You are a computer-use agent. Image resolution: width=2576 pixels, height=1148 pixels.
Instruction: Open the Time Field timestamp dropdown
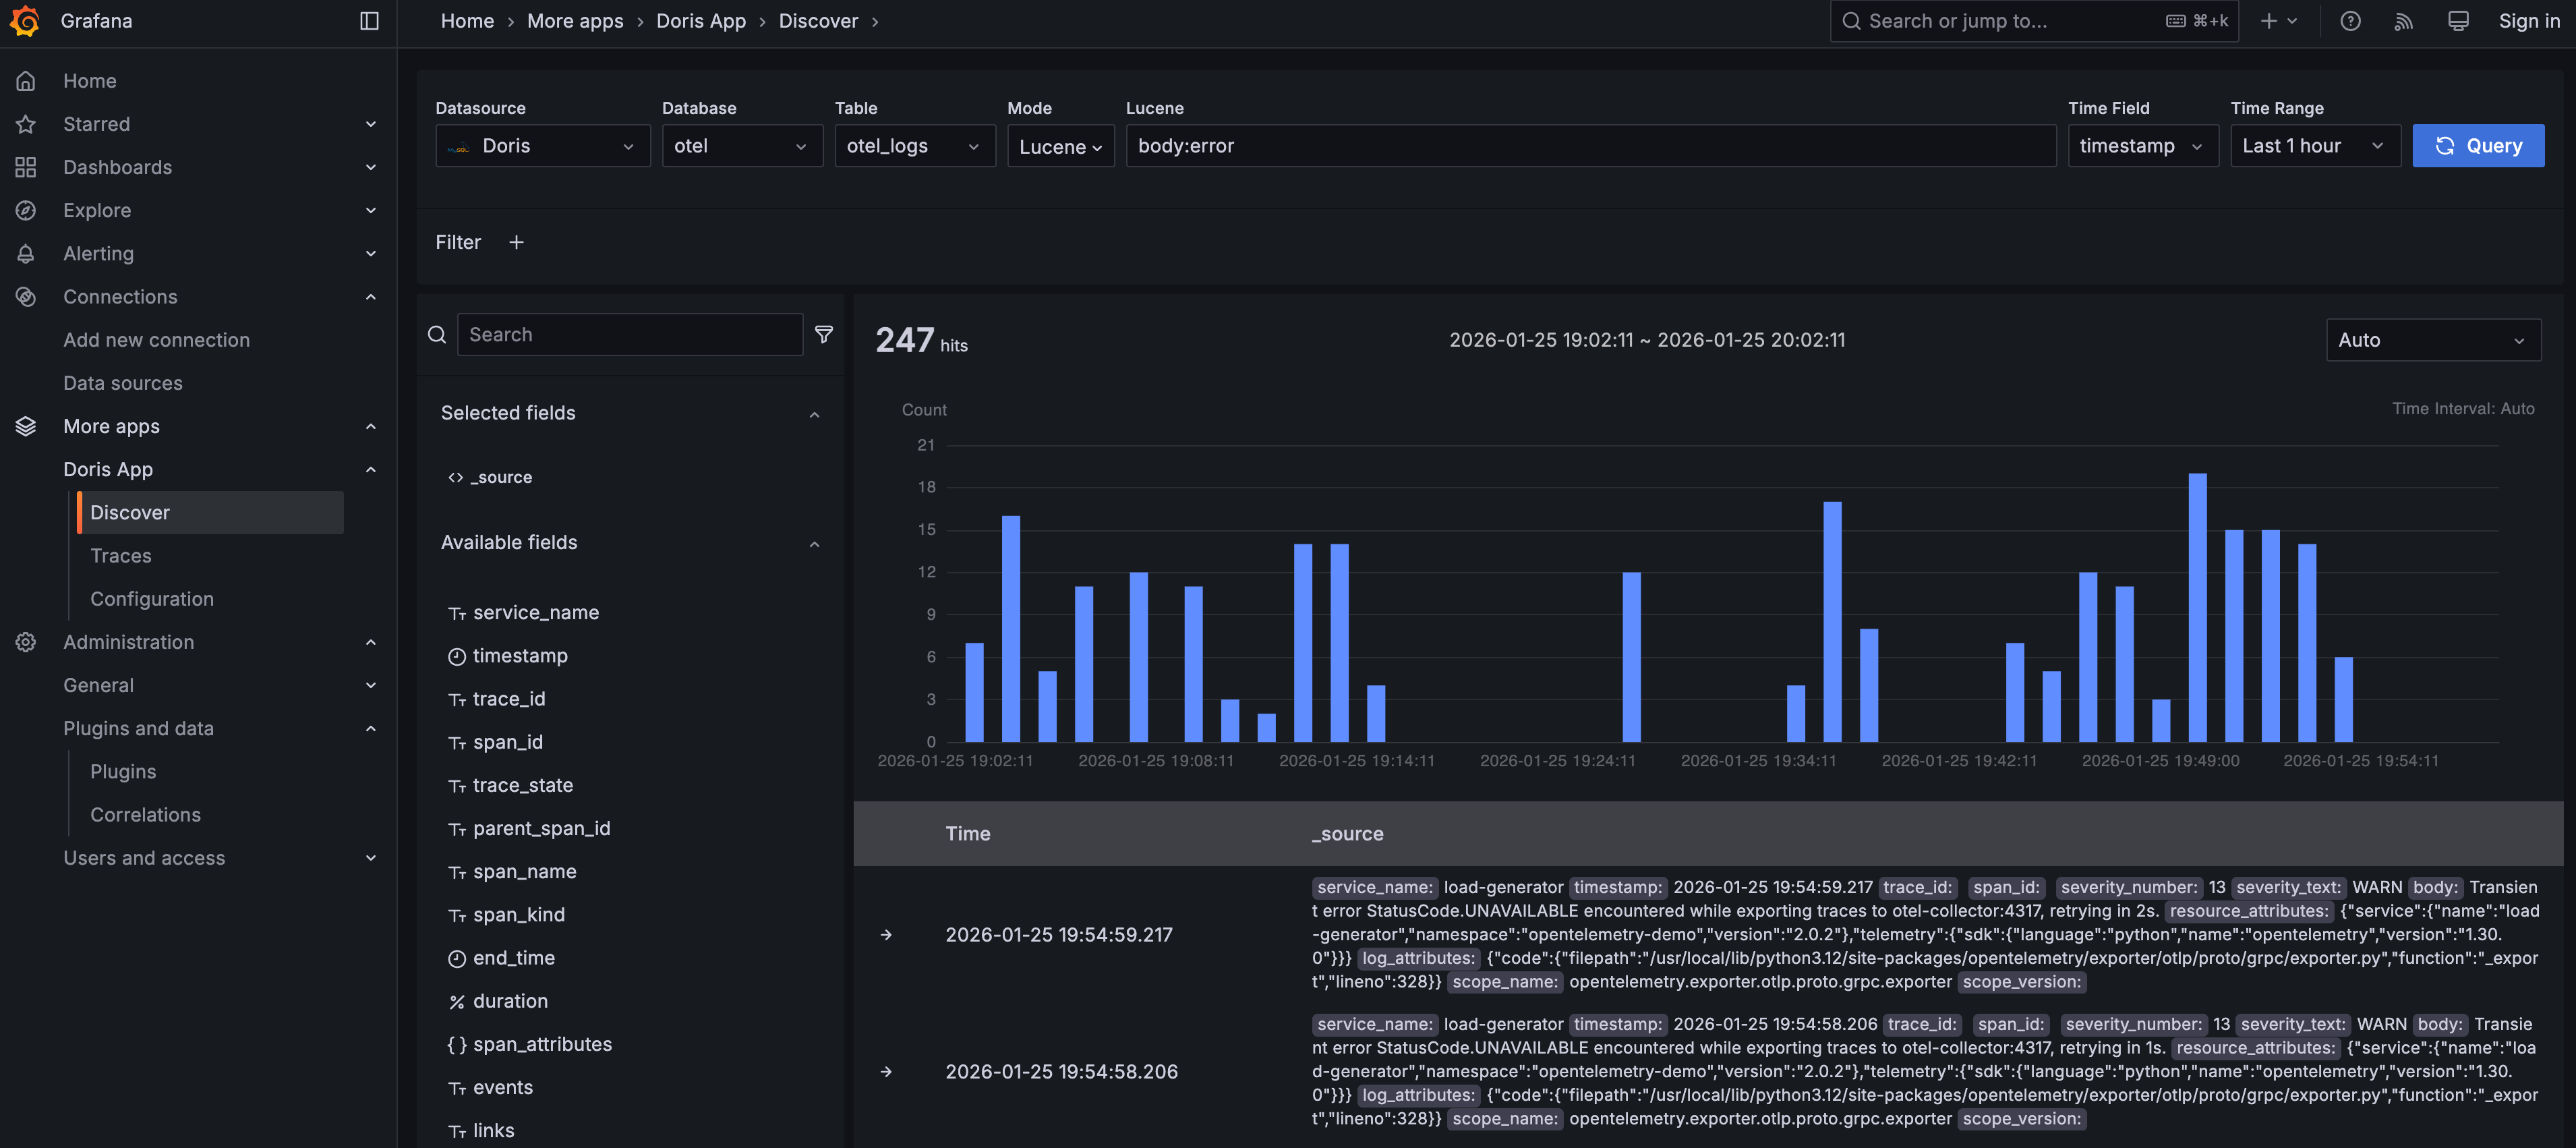[x=2143, y=146]
